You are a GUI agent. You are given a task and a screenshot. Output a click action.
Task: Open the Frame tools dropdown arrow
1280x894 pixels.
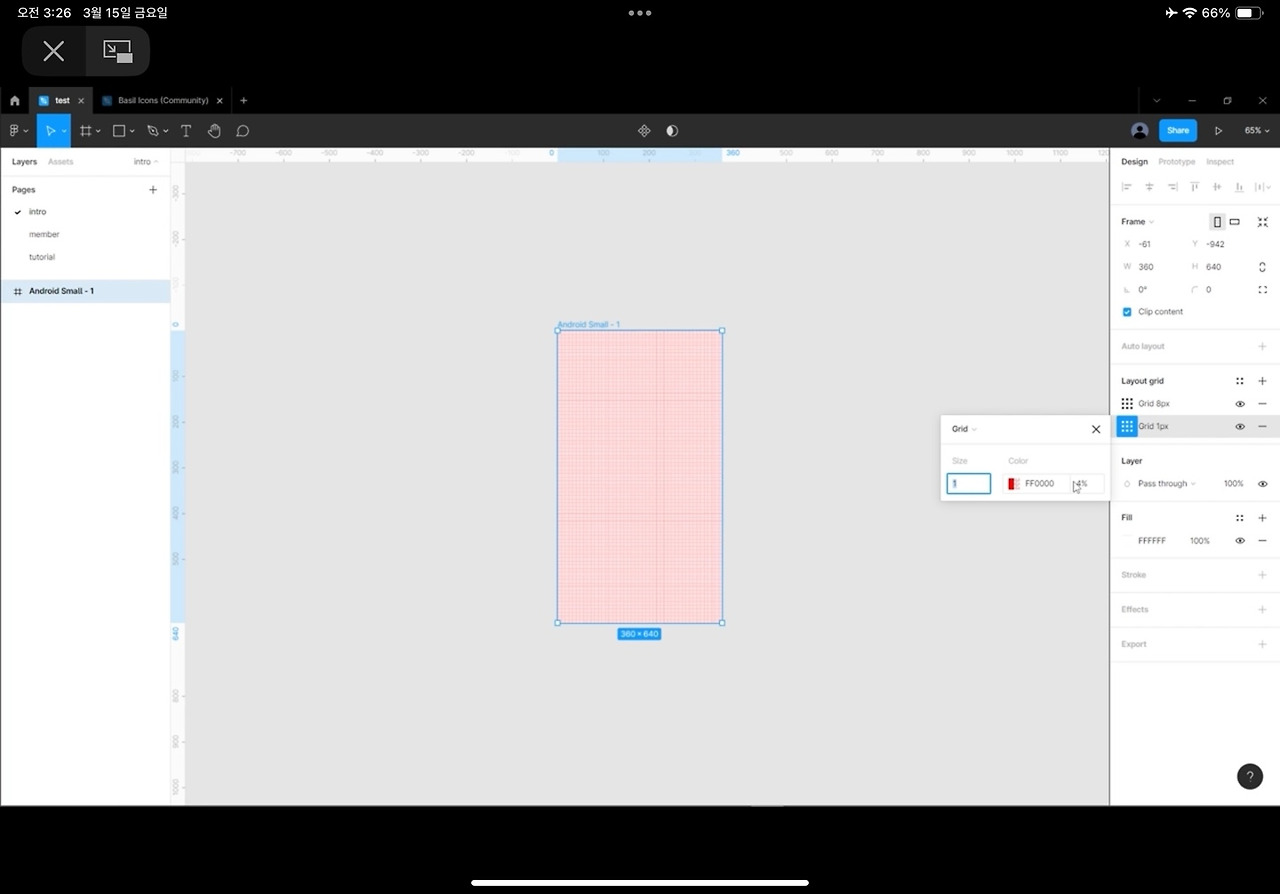98,131
